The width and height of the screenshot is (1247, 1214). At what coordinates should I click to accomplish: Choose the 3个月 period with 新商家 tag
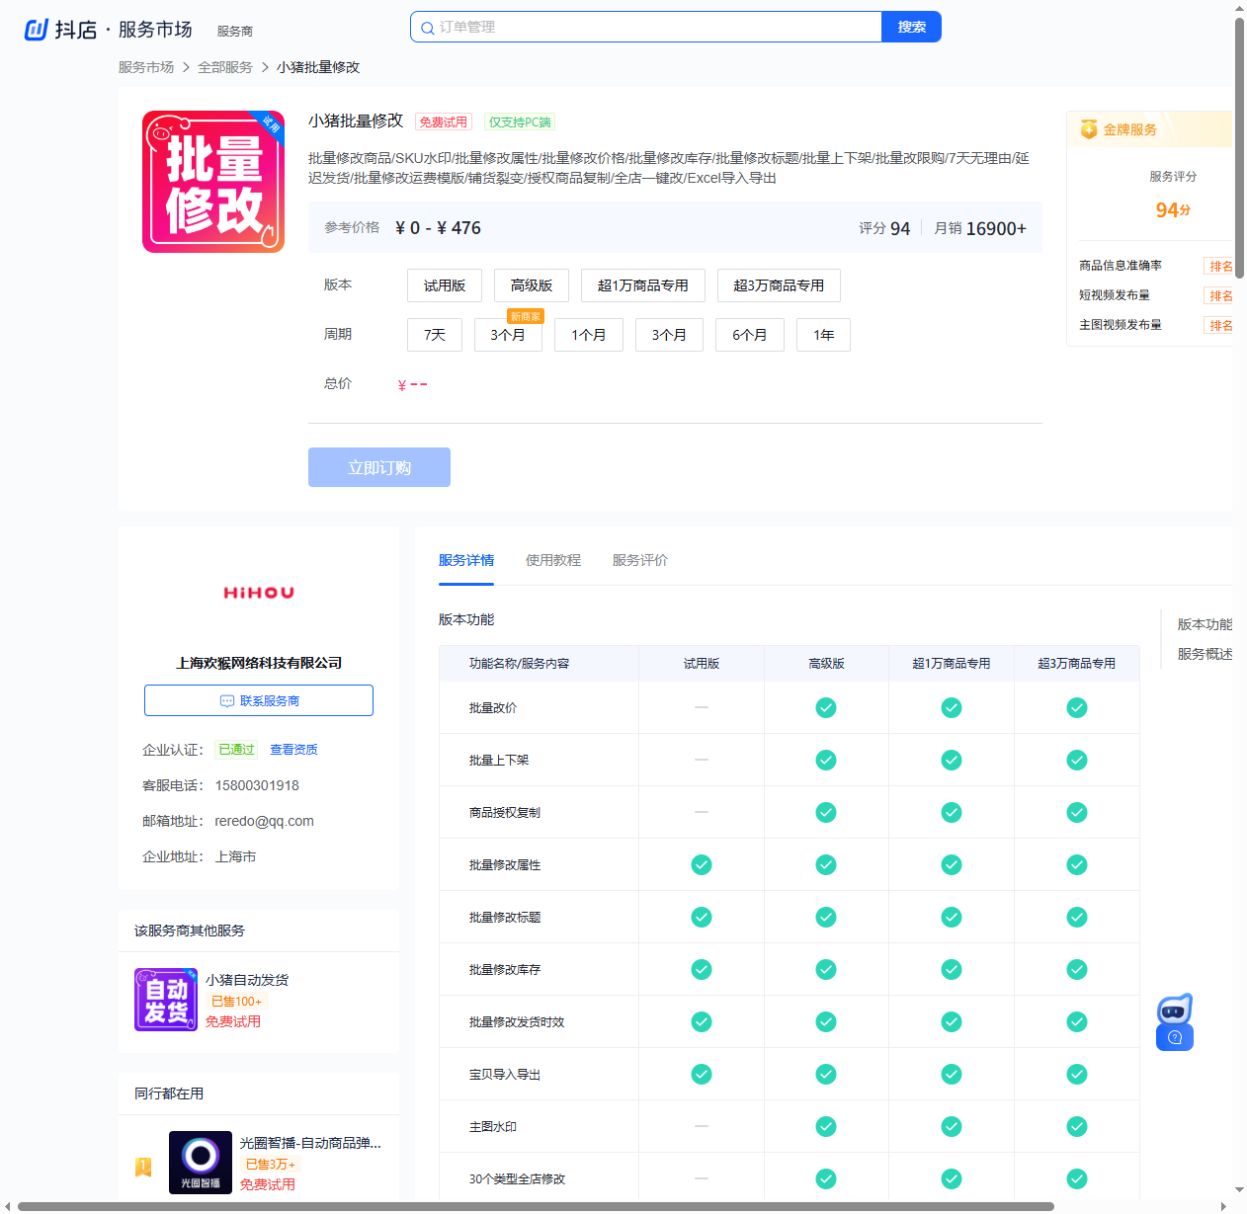tap(508, 335)
